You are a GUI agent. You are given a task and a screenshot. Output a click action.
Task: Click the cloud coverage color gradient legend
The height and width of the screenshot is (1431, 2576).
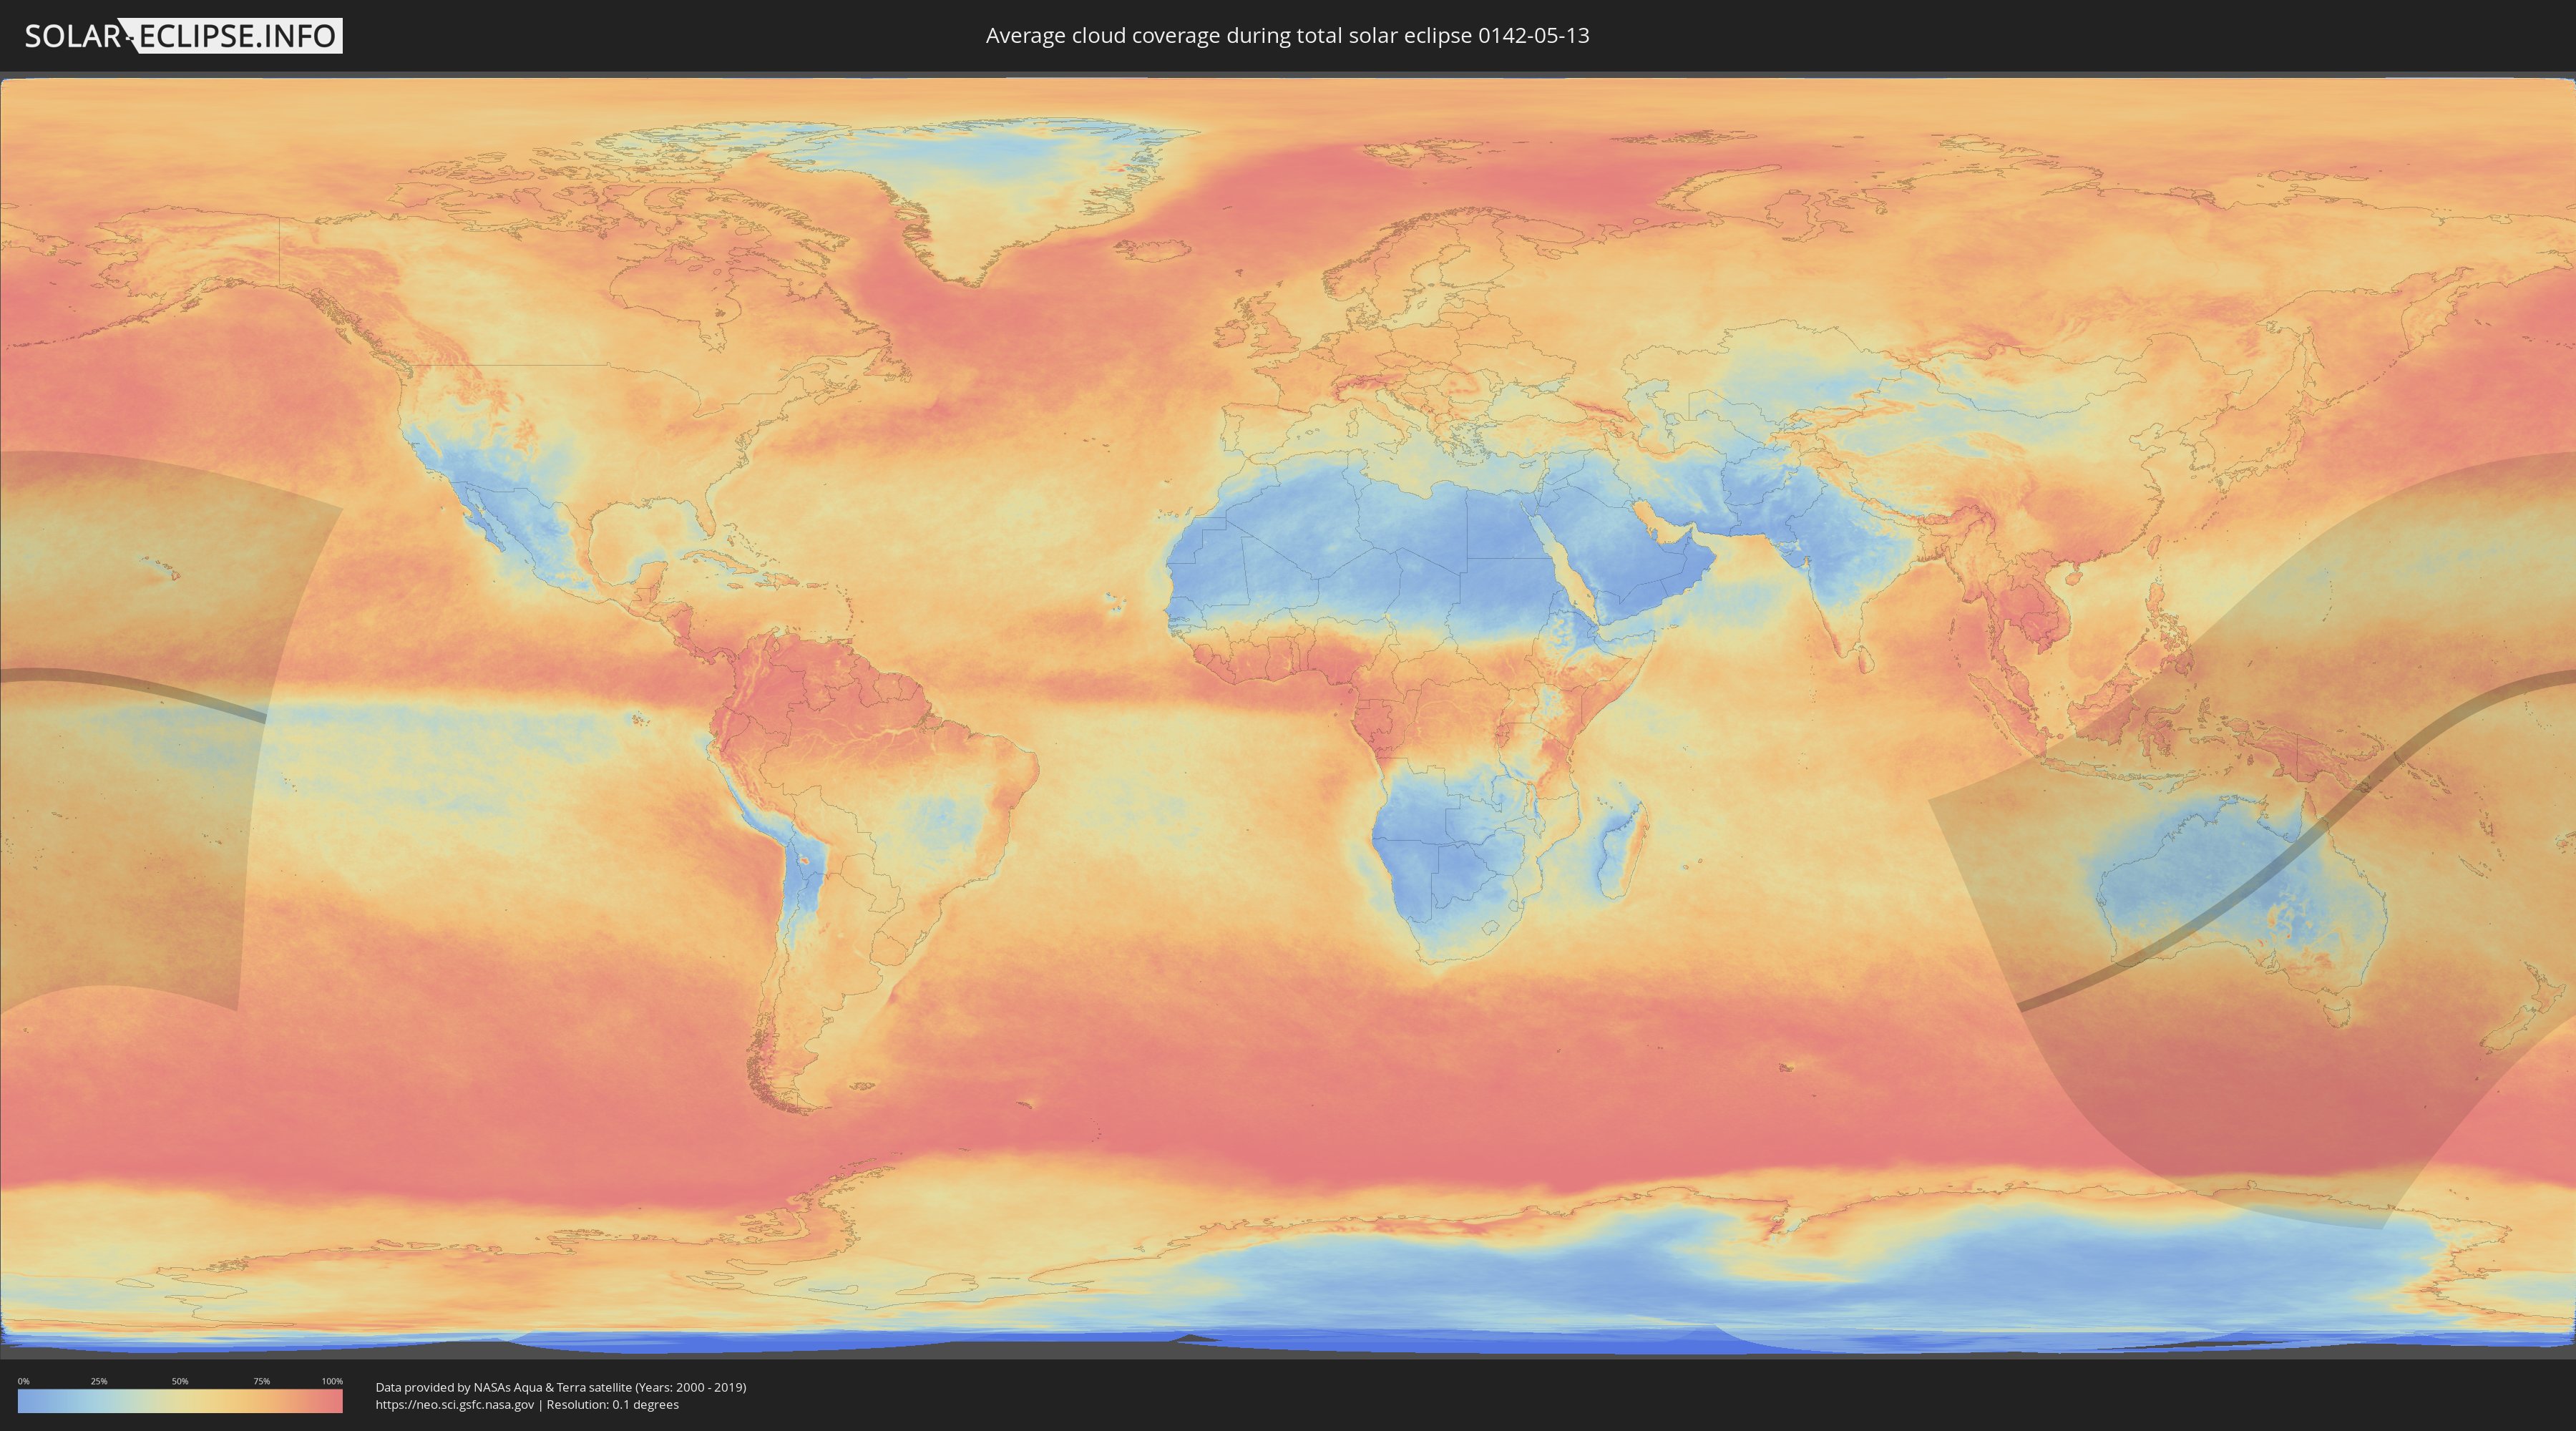click(x=180, y=1401)
